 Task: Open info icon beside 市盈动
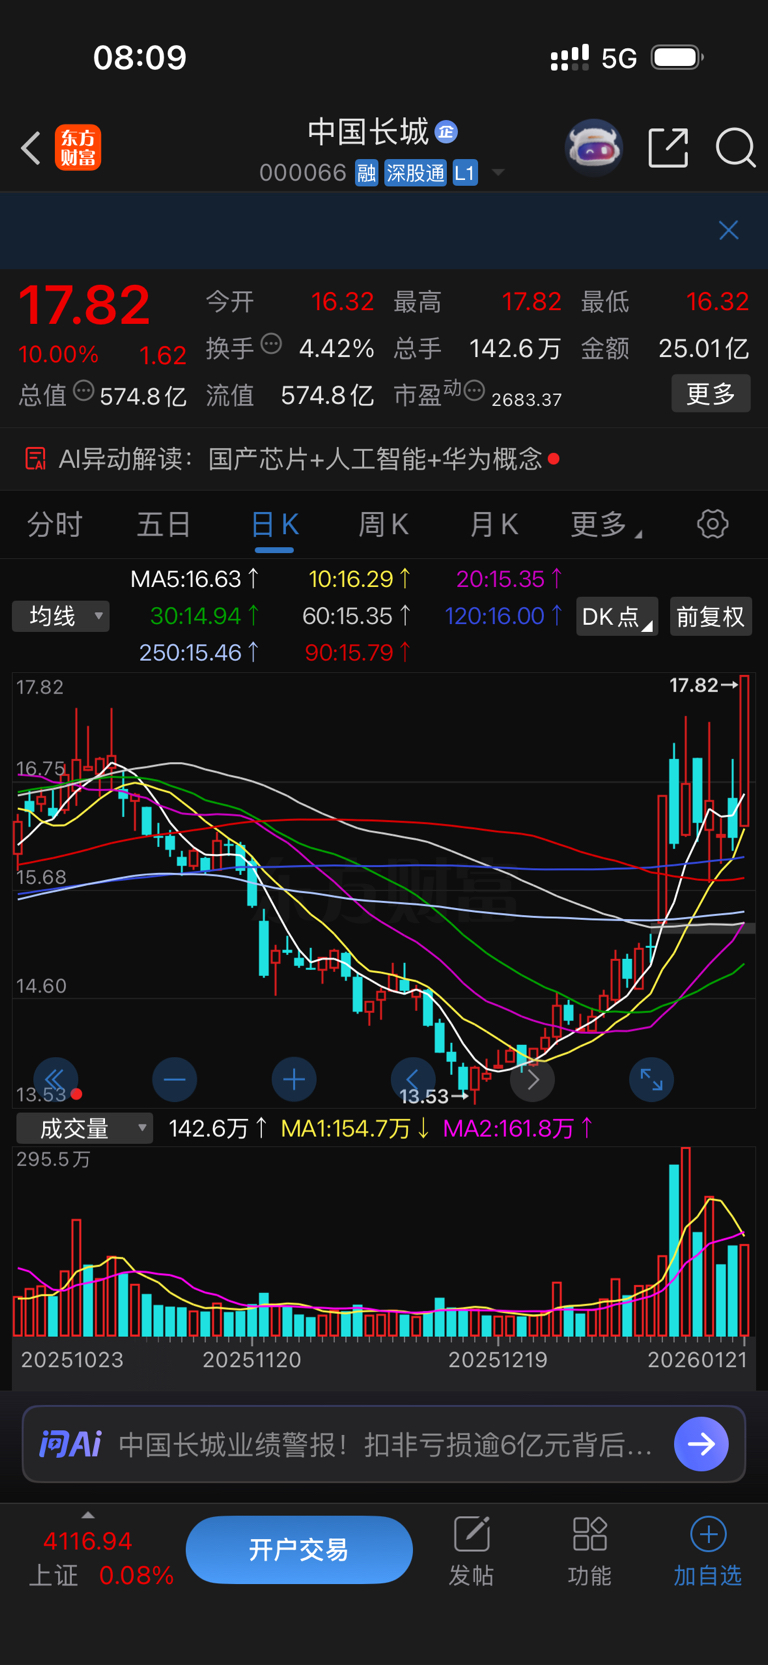pos(475,390)
